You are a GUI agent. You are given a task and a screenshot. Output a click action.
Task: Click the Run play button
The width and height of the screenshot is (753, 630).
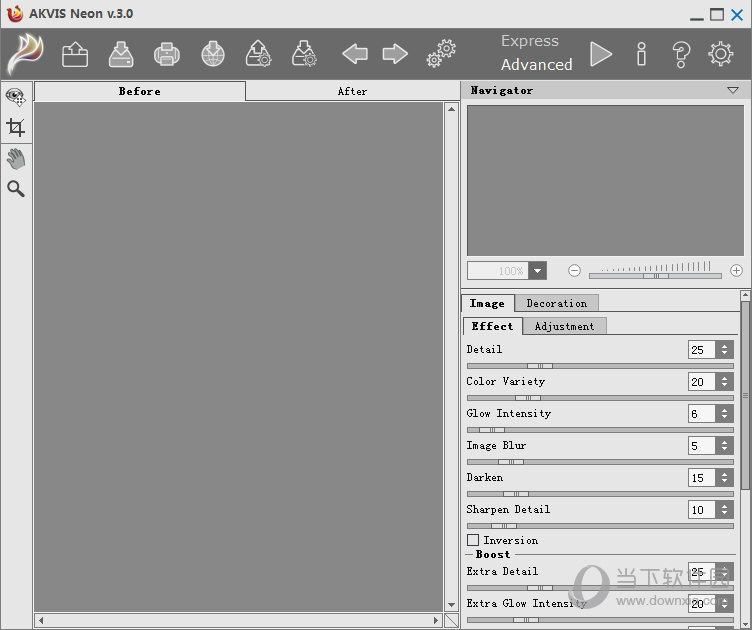click(600, 54)
